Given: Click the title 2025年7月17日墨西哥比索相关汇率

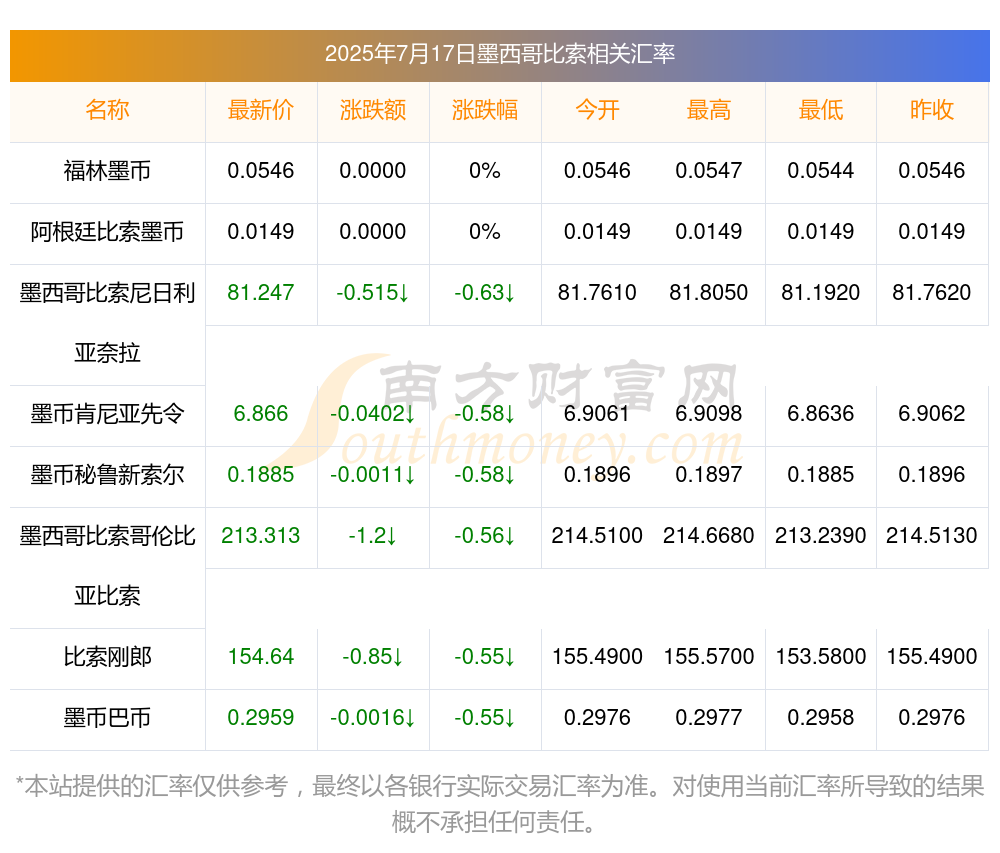Looking at the screenshot, I should tap(499, 54).
